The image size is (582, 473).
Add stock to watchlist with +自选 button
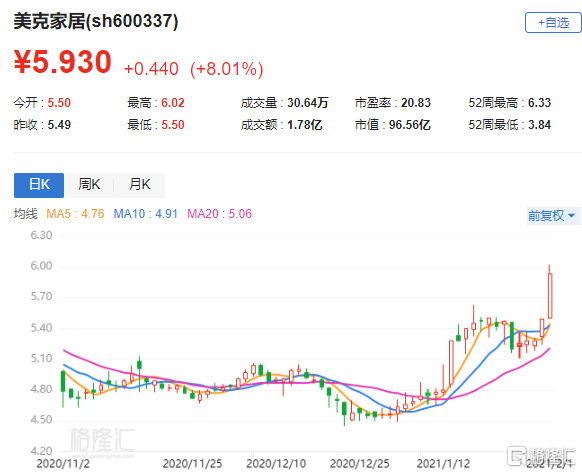tap(553, 22)
